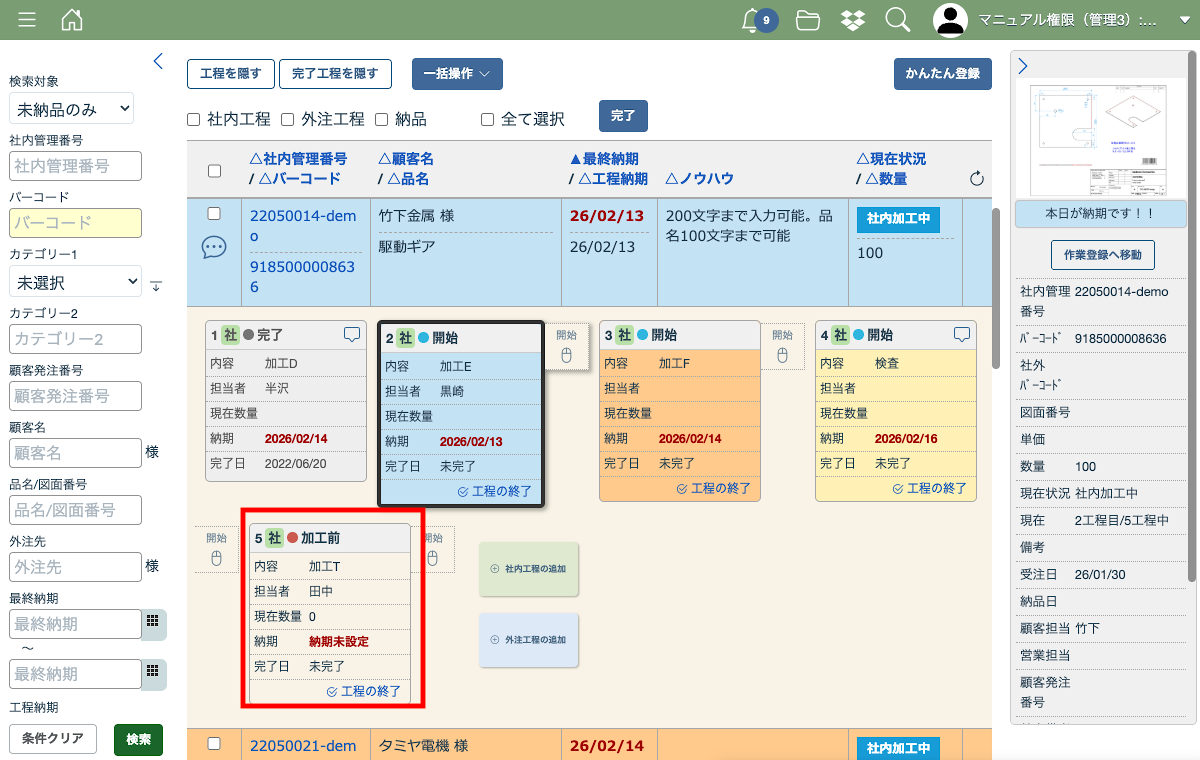This screenshot has width=1200, height=760.
Task: Open calendar picker beside first 最終納期 field
Action: pyautogui.click(x=153, y=621)
